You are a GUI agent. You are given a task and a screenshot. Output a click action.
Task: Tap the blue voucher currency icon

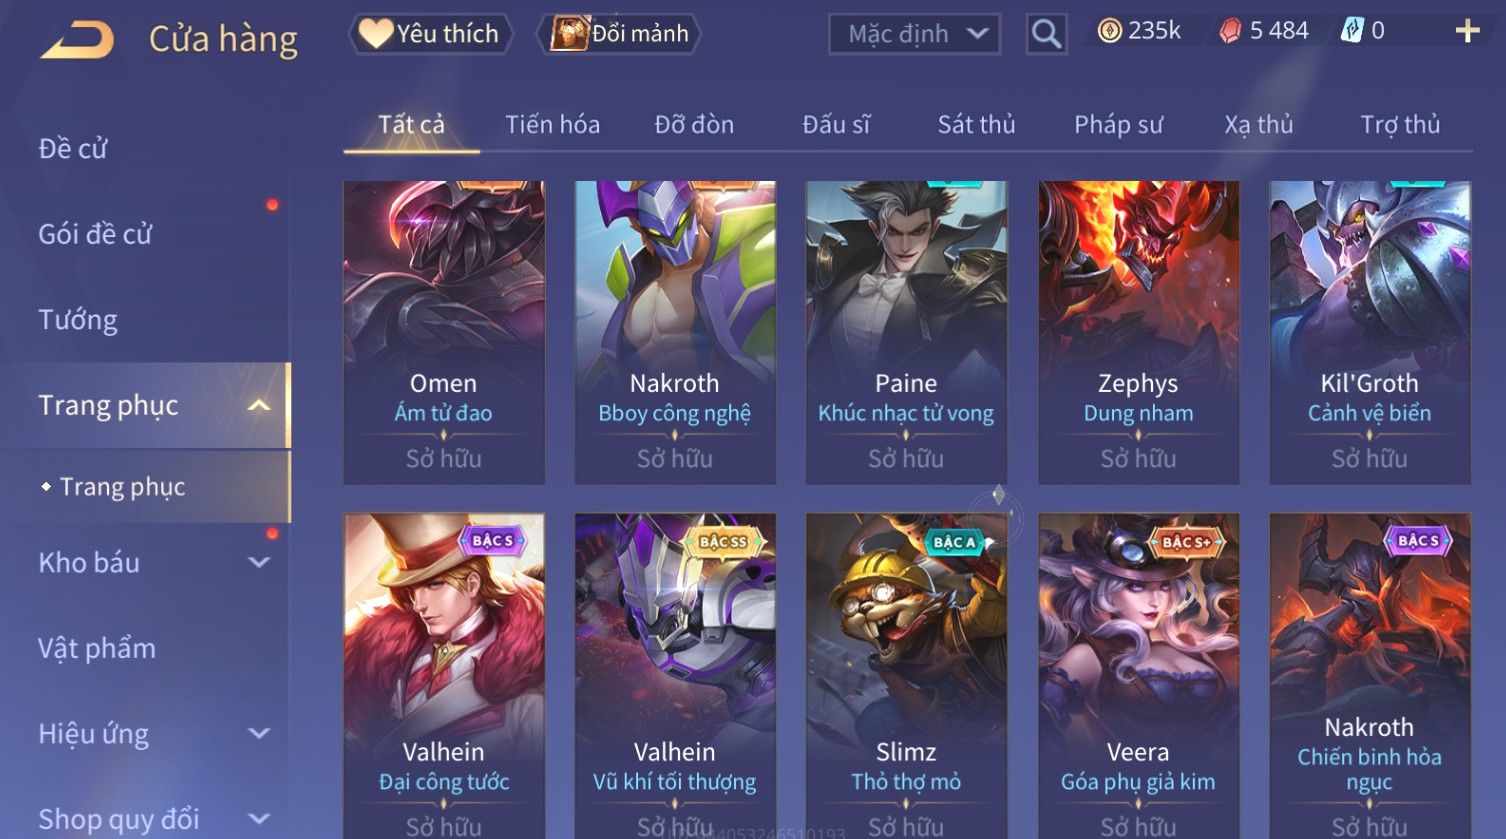point(1352,31)
